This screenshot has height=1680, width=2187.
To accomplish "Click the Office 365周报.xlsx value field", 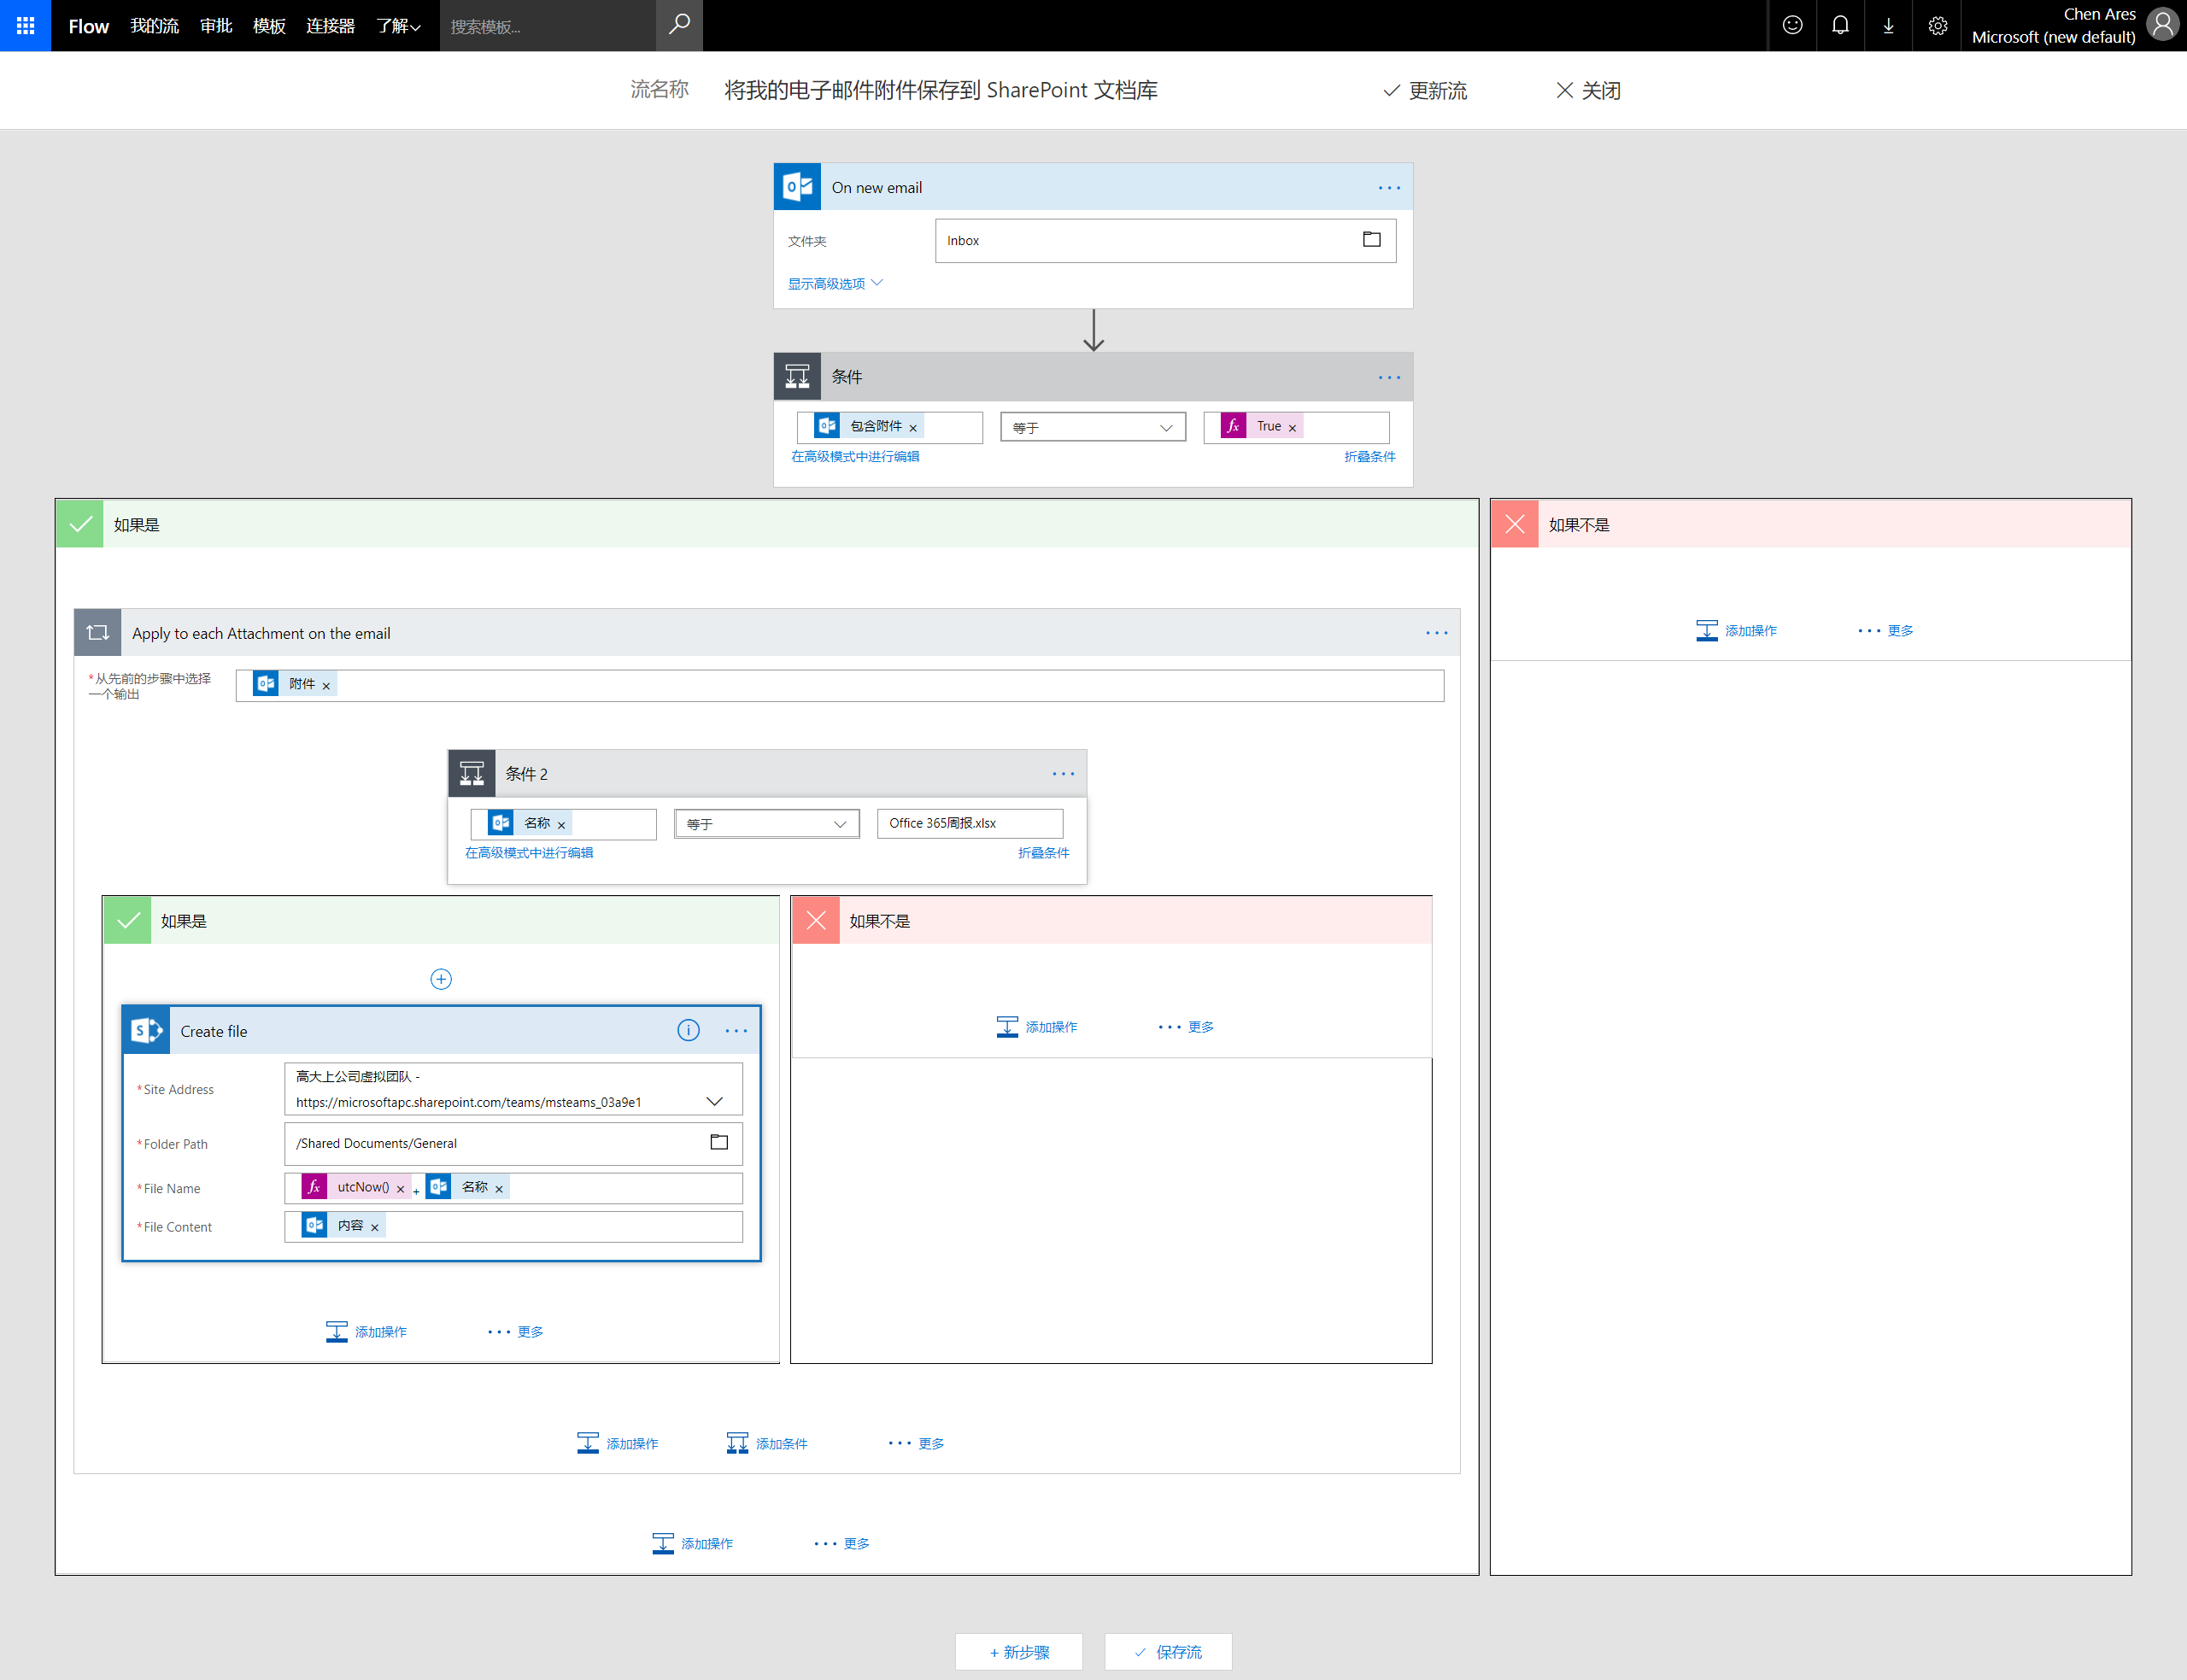I will click(x=969, y=823).
